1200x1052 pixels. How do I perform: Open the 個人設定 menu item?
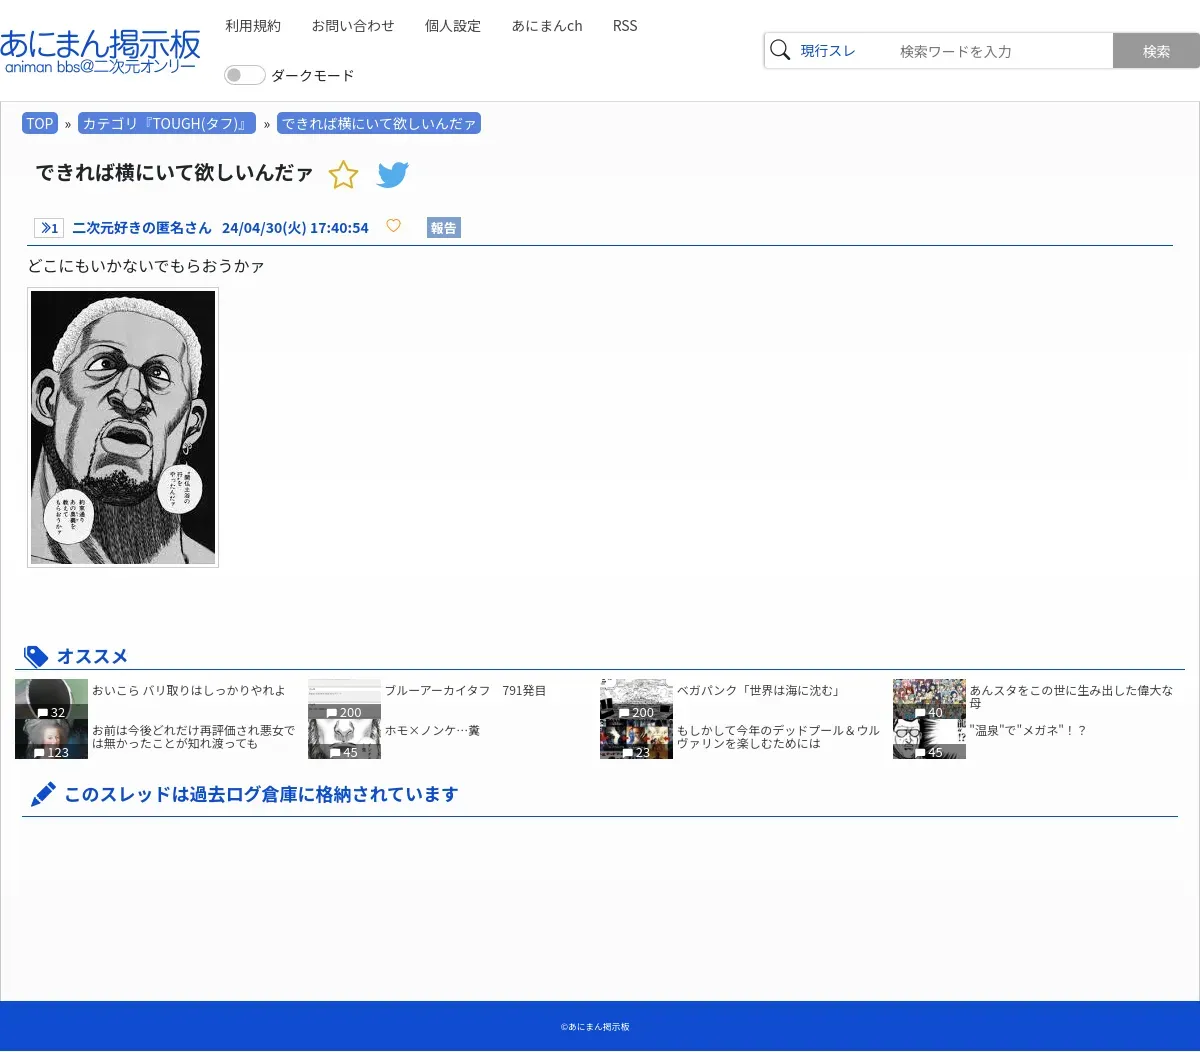[x=453, y=26]
